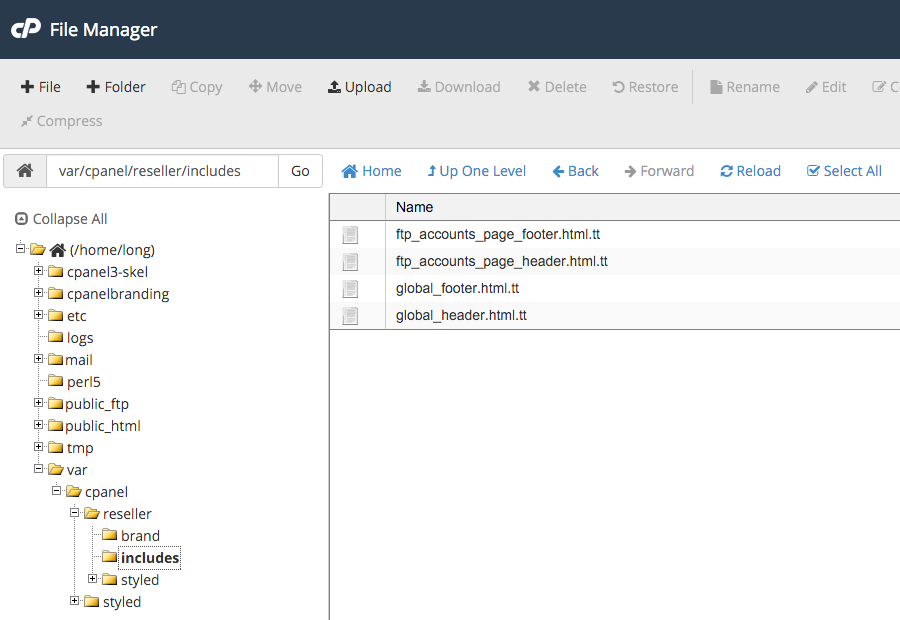Click the Reload icon button
900x620 pixels.
(x=750, y=171)
